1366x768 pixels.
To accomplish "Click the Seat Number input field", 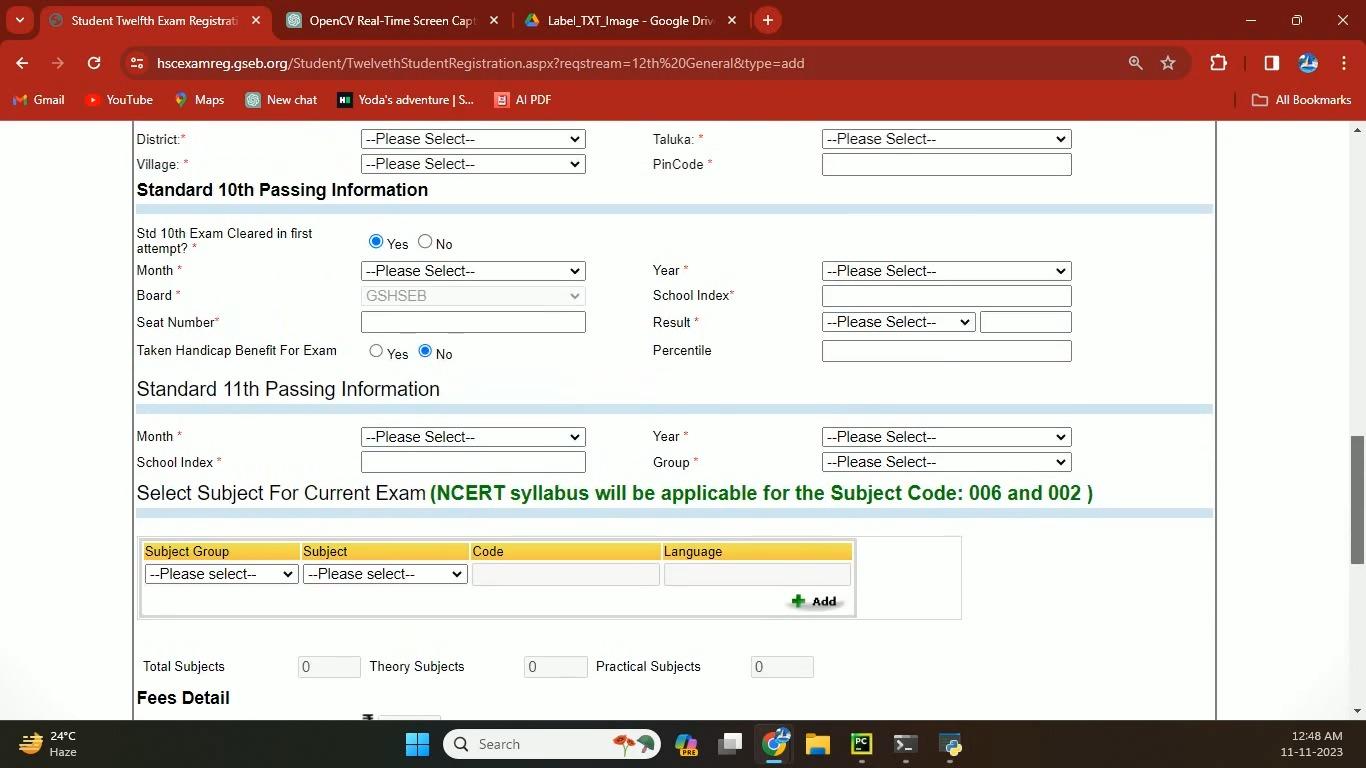I will pyautogui.click(x=473, y=322).
